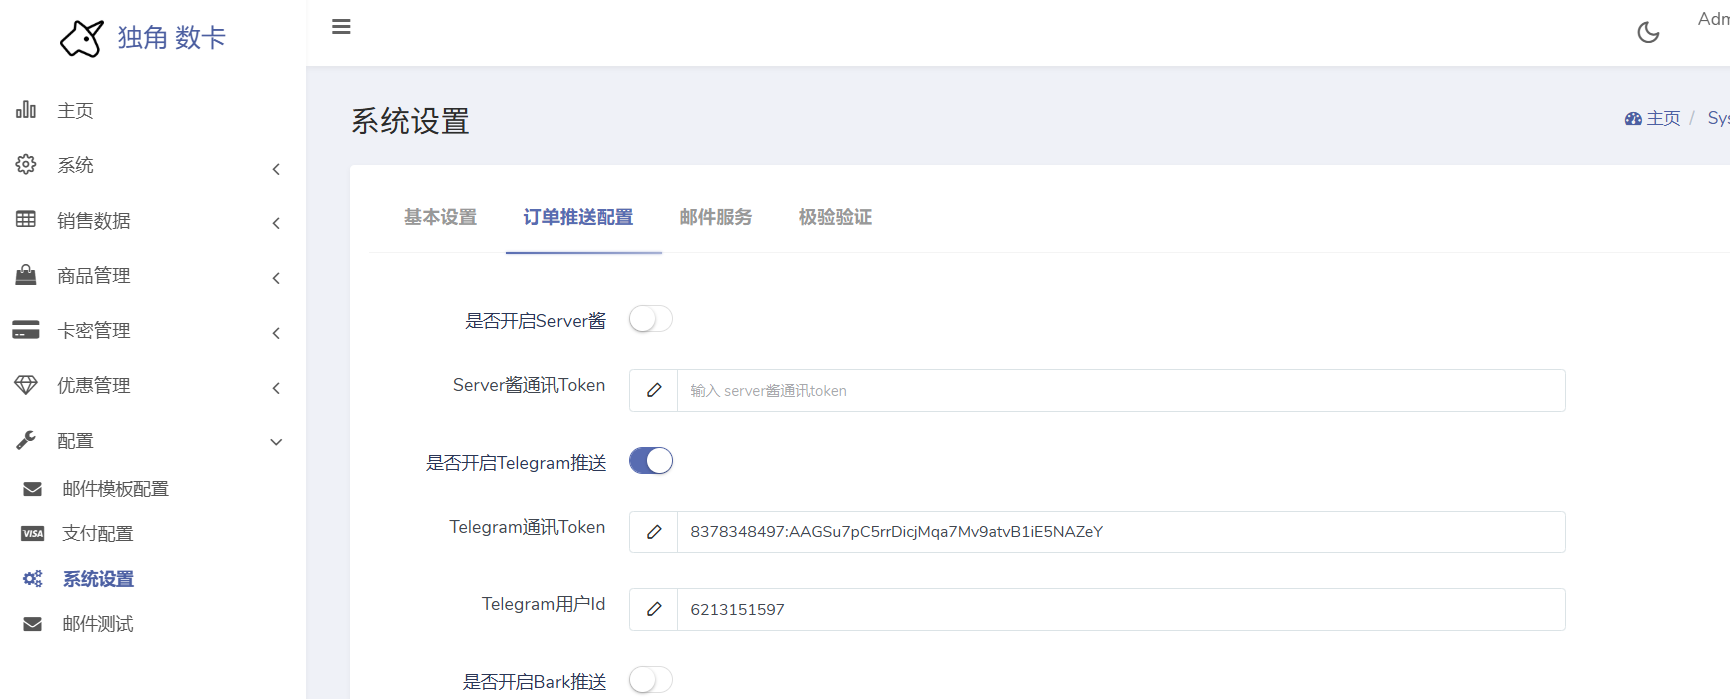
Task: Click the hamburger menu icon
Action: point(341,27)
